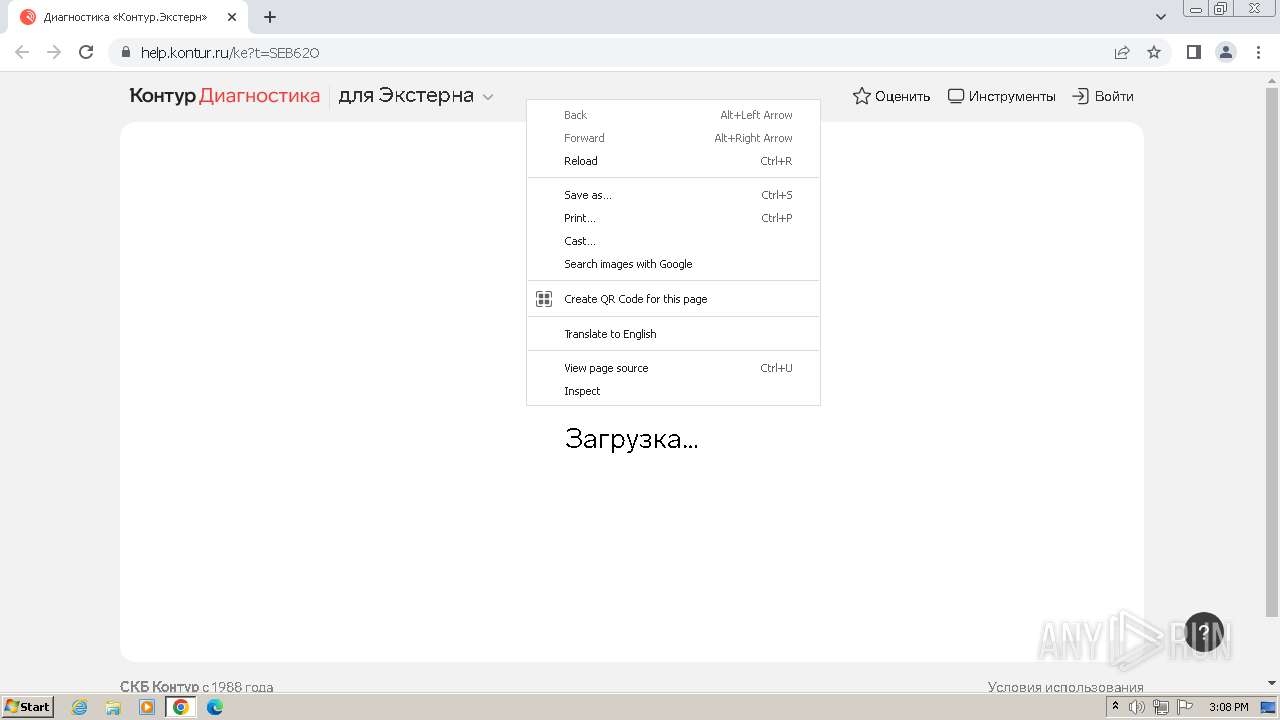Click the volume speaker tray icon

point(1137,707)
